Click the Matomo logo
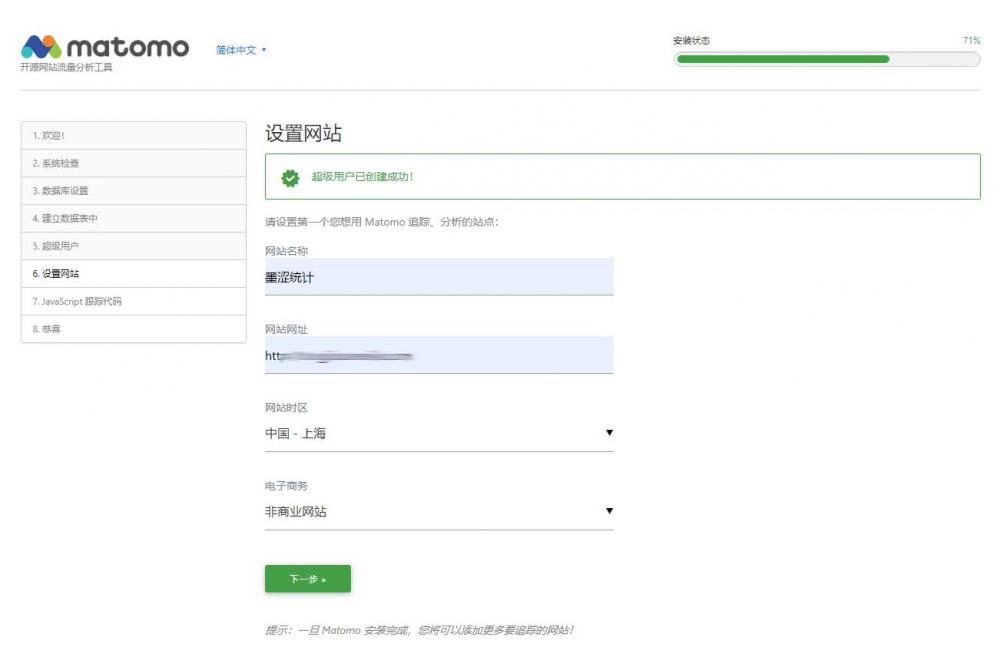 point(105,47)
